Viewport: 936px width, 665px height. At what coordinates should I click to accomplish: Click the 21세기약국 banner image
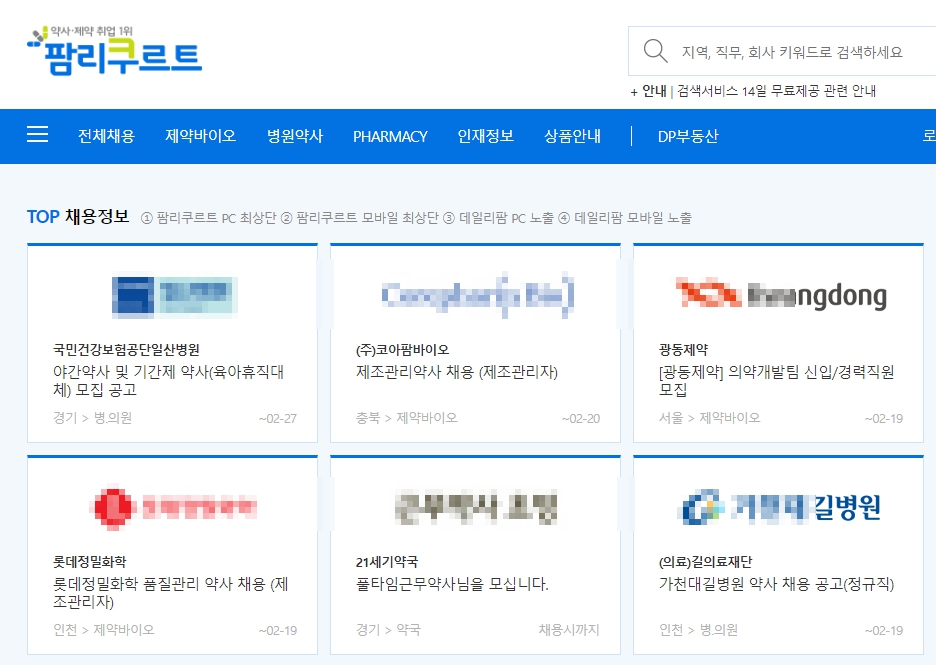[x=476, y=508]
